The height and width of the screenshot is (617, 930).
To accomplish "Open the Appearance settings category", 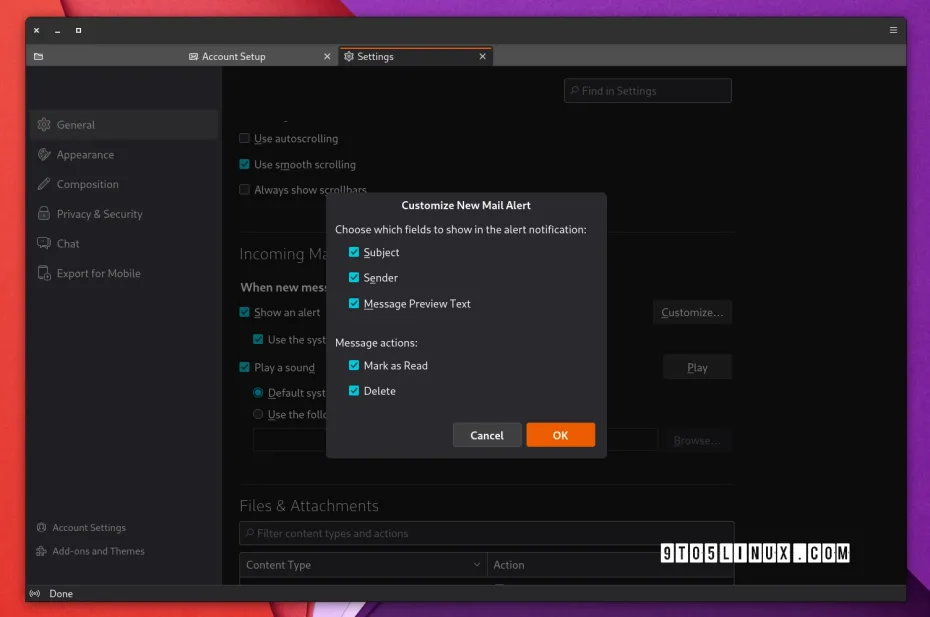I will point(123,154).
